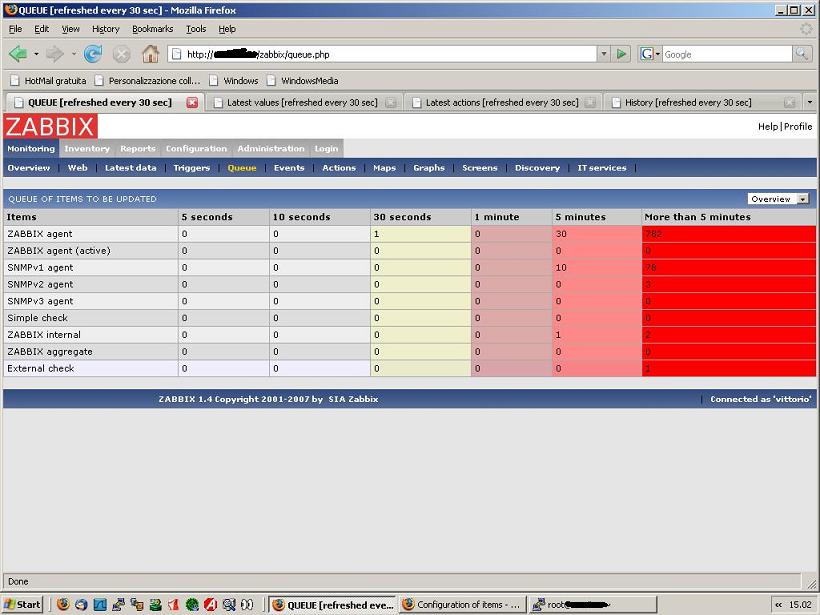Viewport: 820px width, 615px height.
Task: Open the Back button history dropdown arrow
Action: (36, 54)
